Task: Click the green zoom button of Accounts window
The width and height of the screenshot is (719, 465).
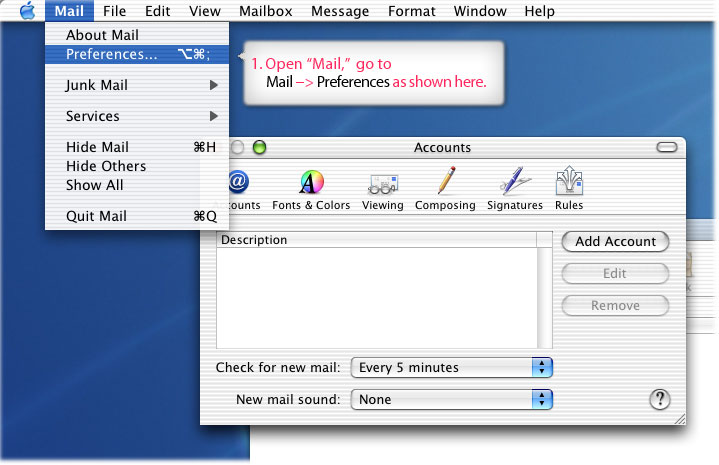Action: pyautogui.click(x=259, y=148)
